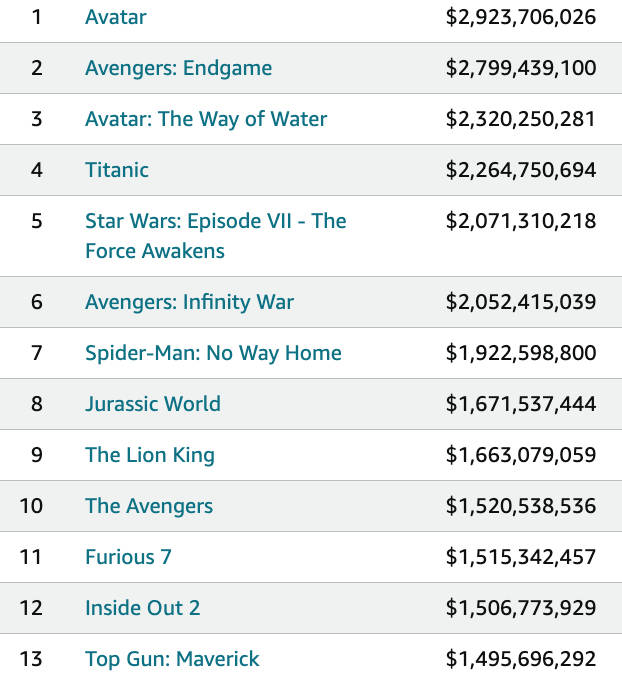Click the $1,506,773,929 gross amount
Image resolution: width=622 pixels, height=684 pixels.
520,608
